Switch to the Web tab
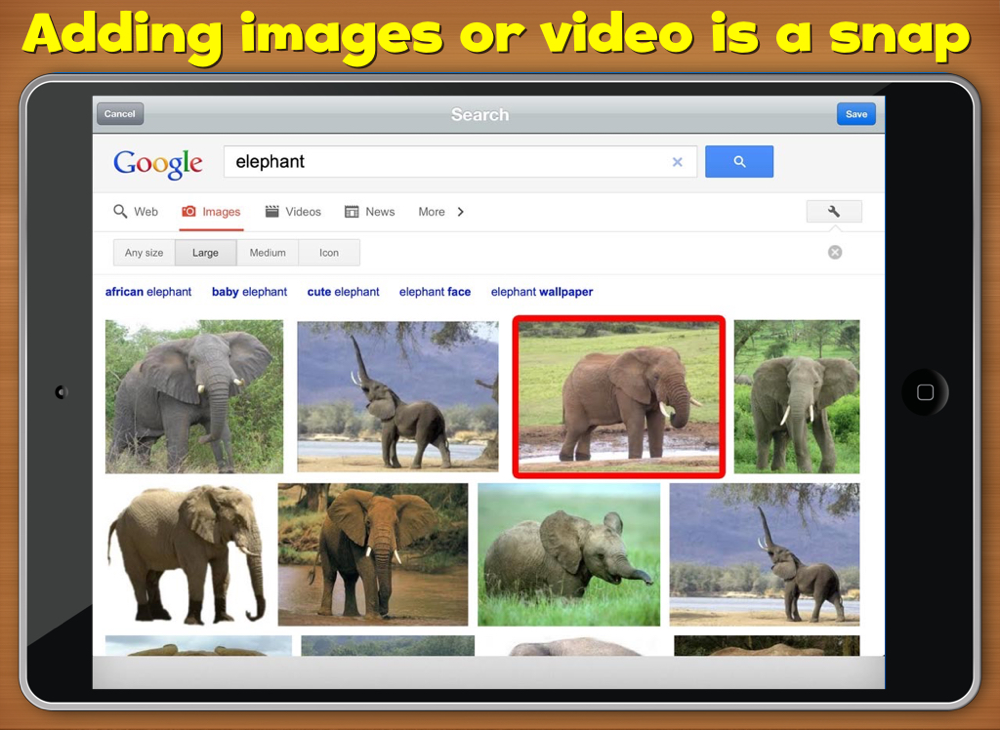Screen dimensions: 1000x730 pos(136,212)
